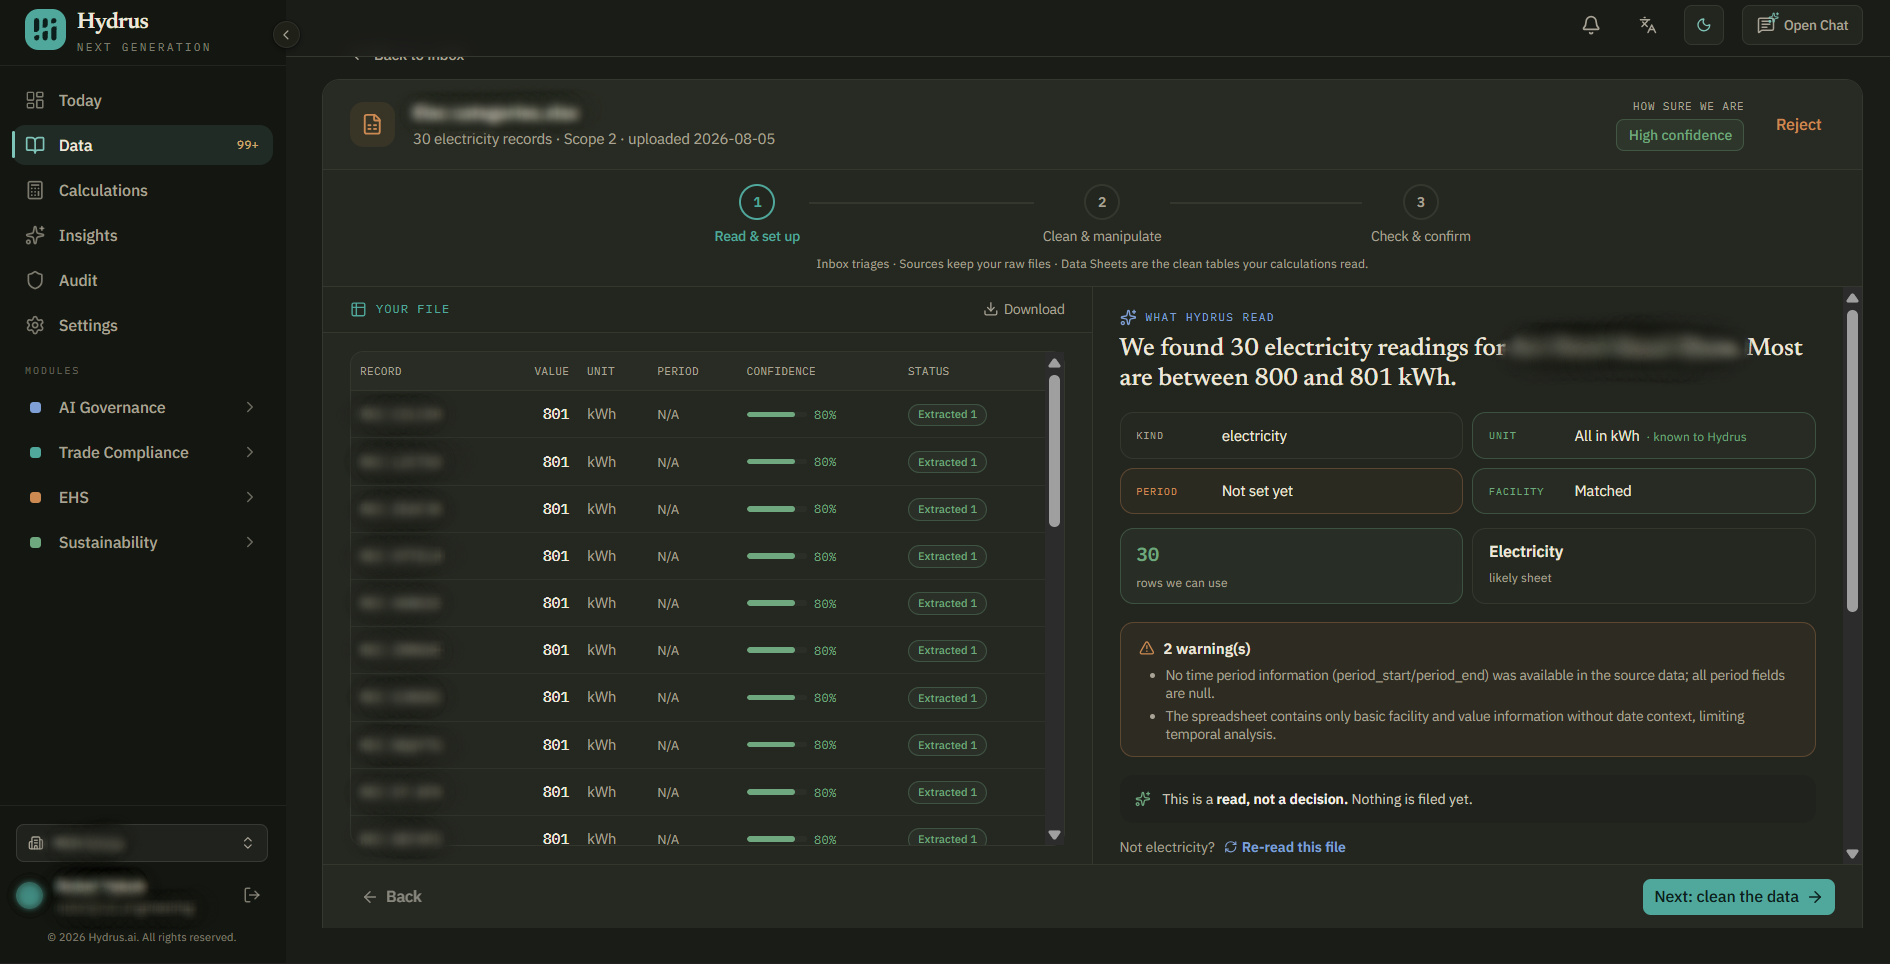Go to Today page
Image resolution: width=1890 pixels, height=964 pixels.
point(142,100)
